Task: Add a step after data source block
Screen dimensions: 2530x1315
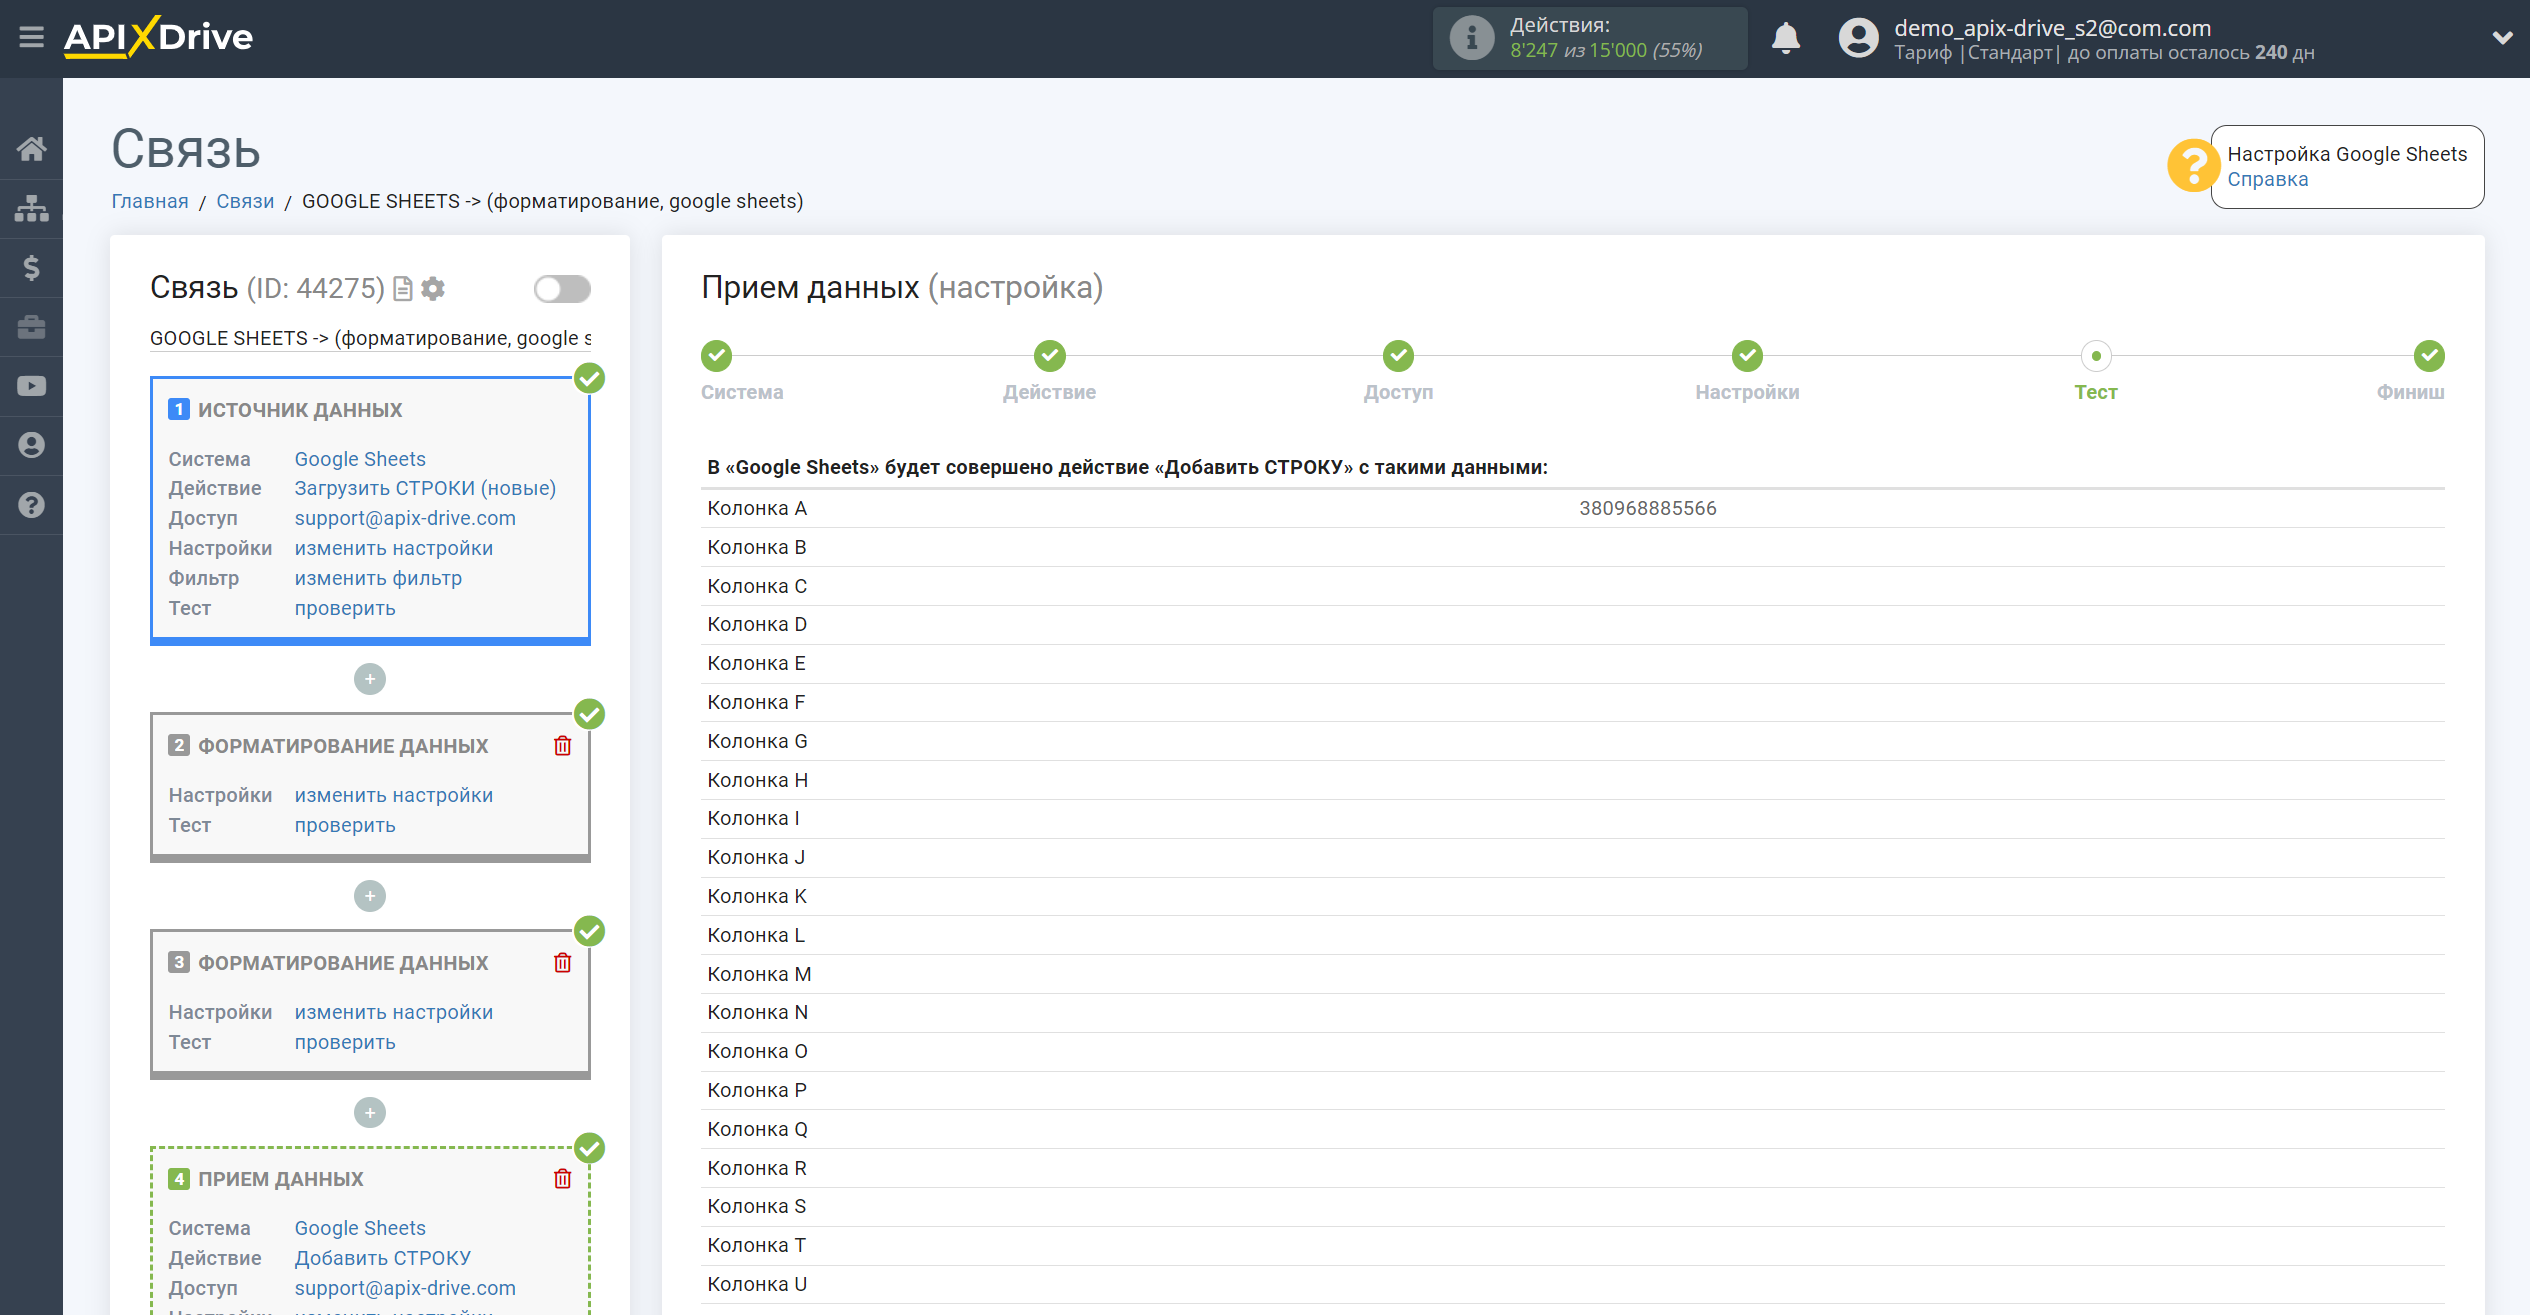Action: [x=370, y=679]
